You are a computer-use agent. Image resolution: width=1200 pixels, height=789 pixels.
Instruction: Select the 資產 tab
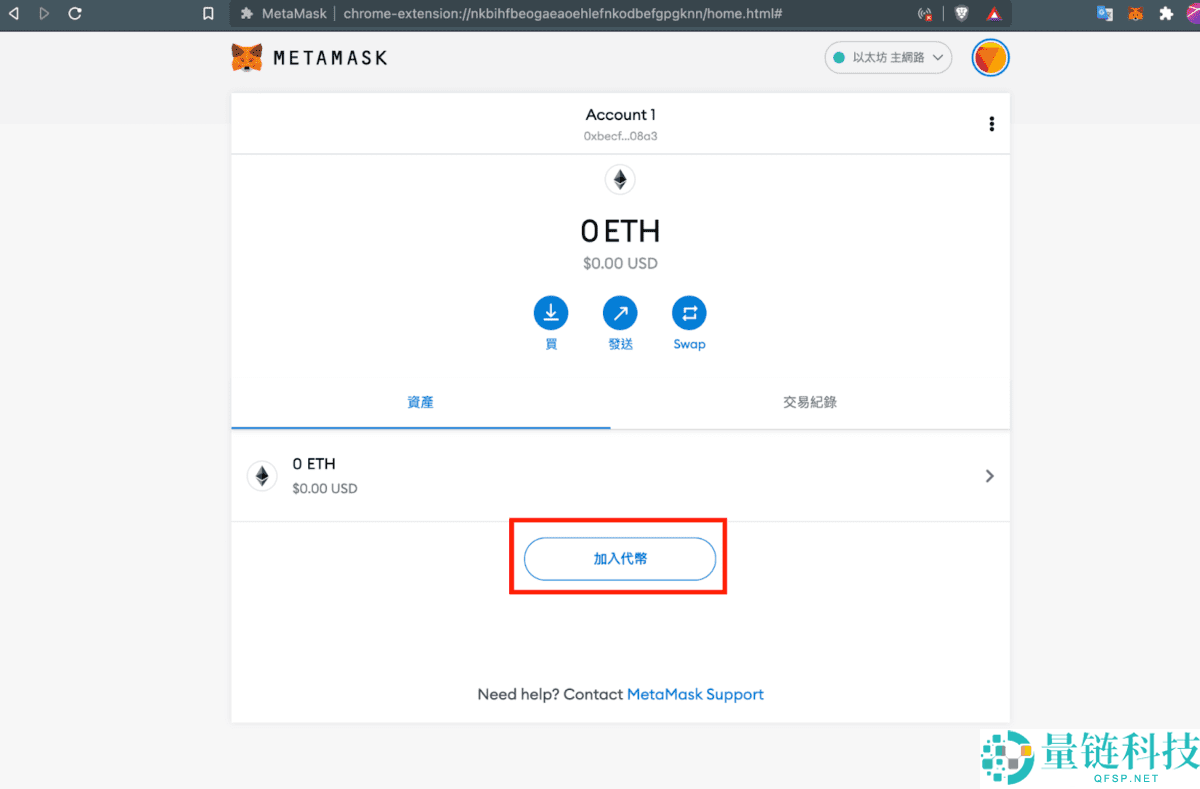point(420,402)
